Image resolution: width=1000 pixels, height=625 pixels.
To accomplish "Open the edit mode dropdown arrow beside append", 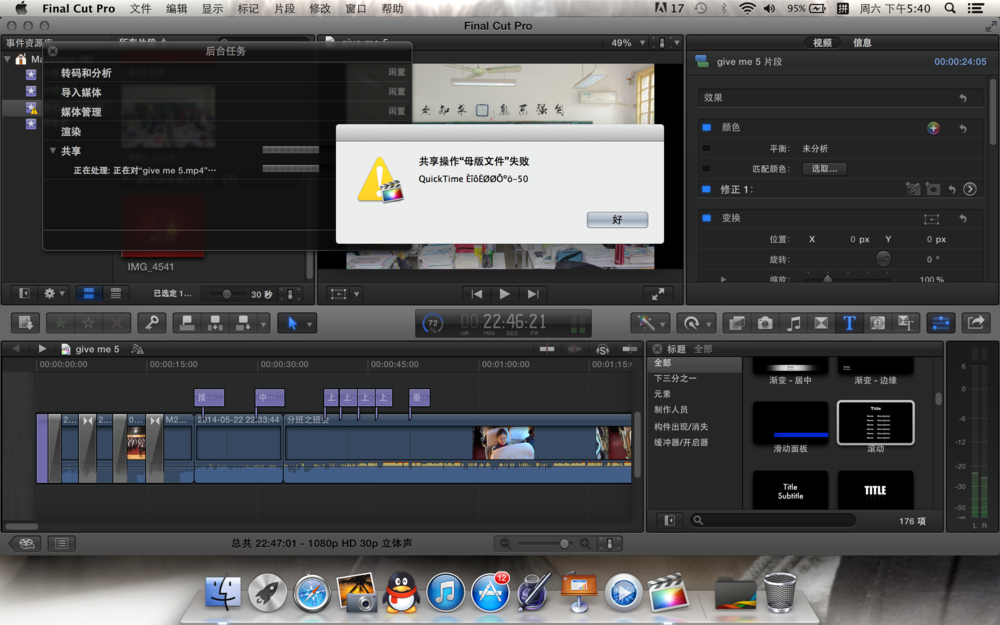I will (x=263, y=324).
